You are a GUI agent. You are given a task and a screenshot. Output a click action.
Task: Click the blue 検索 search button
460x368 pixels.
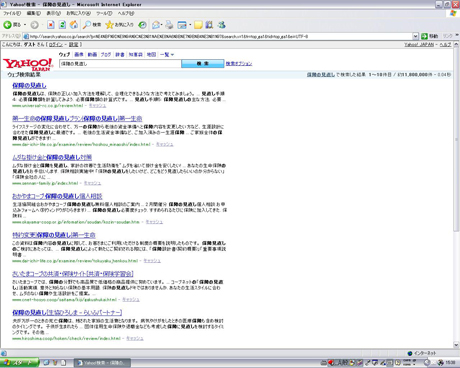click(203, 64)
